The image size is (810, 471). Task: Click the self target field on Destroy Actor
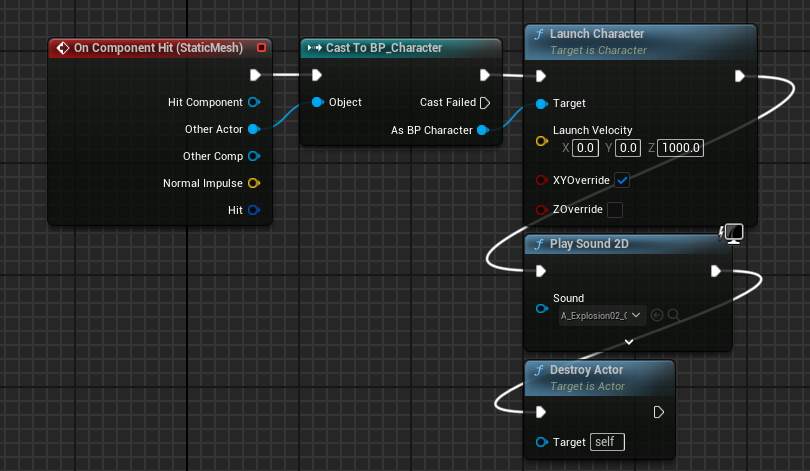(607, 442)
